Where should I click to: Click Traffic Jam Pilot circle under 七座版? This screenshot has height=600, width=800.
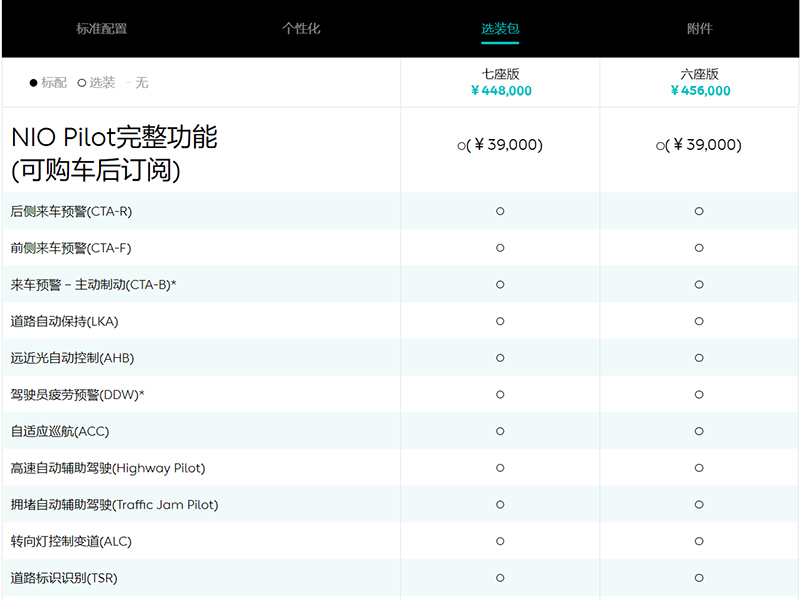point(500,505)
